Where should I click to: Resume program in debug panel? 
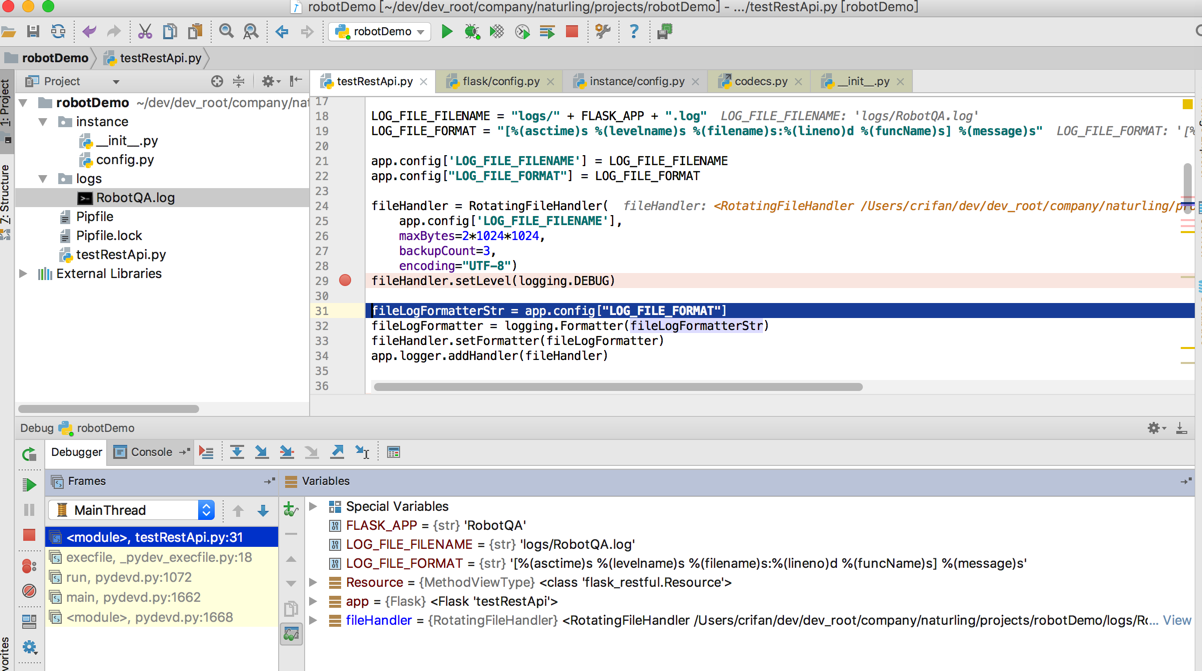(29, 485)
